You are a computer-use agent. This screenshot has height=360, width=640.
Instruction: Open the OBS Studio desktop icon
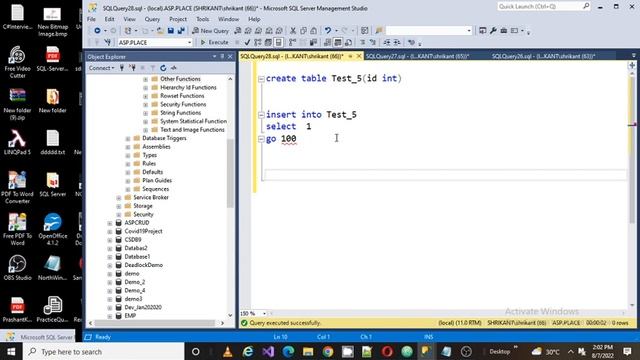(17, 268)
